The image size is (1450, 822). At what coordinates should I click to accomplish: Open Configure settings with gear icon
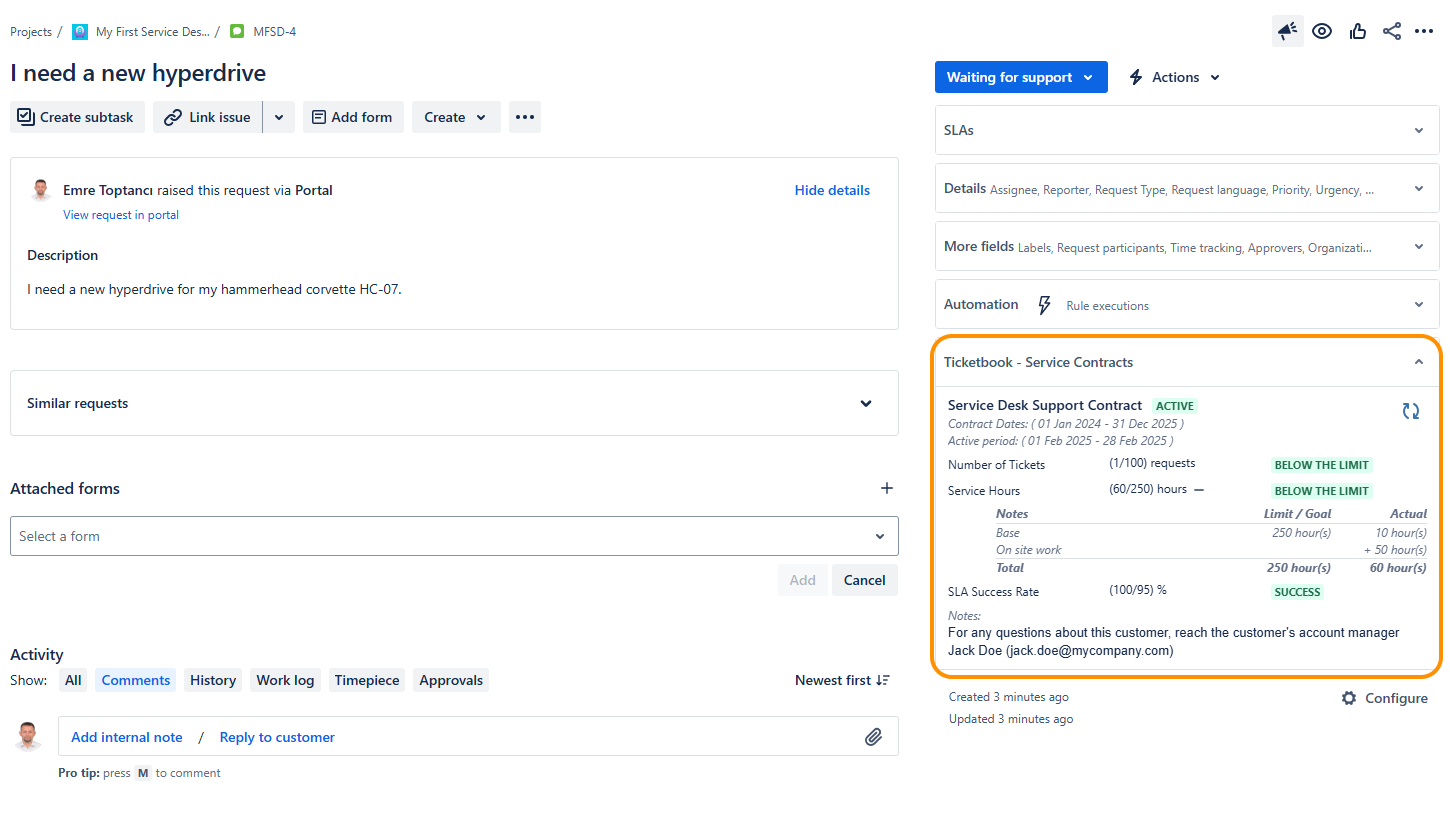click(x=1385, y=698)
